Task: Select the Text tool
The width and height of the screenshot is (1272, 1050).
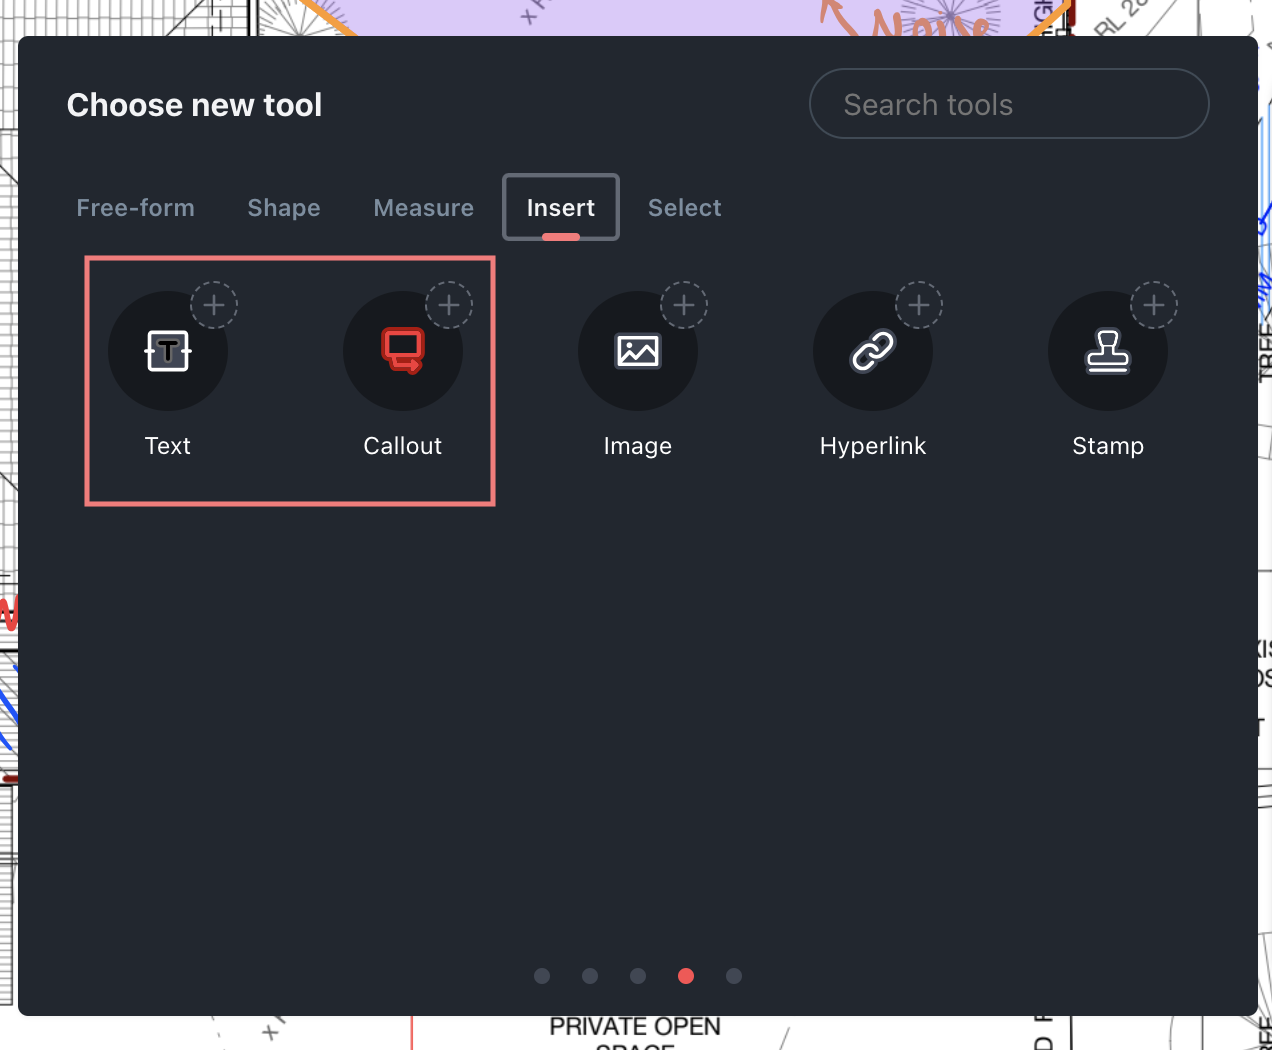Action: (x=167, y=350)
